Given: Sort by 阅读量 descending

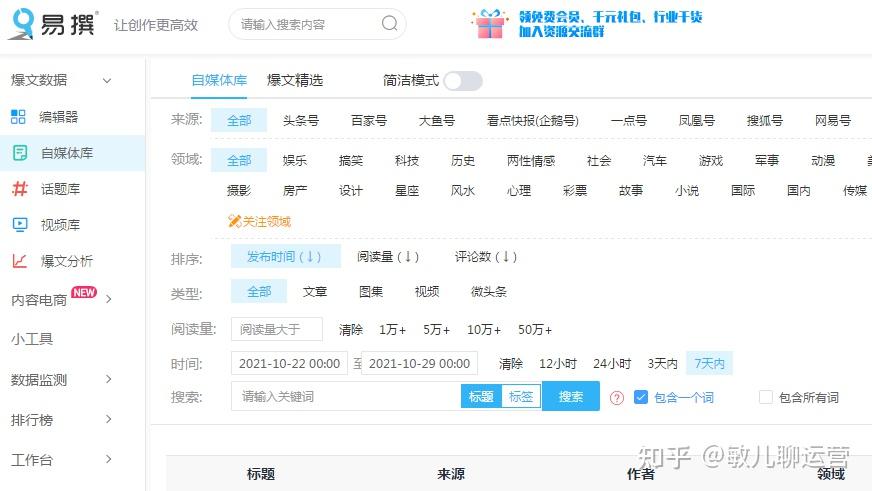Looking at the screenshot, I should point(388,256).
